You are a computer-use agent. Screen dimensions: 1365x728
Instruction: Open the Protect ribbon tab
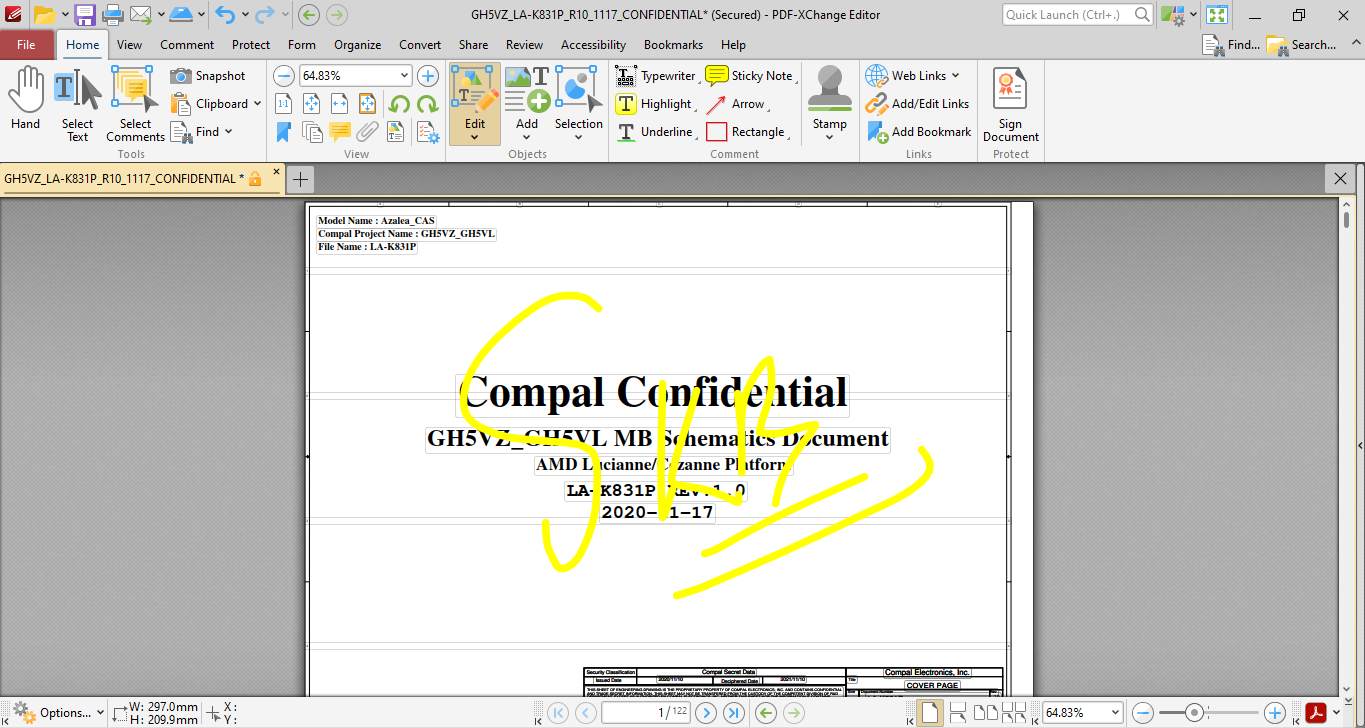point(251,45)
